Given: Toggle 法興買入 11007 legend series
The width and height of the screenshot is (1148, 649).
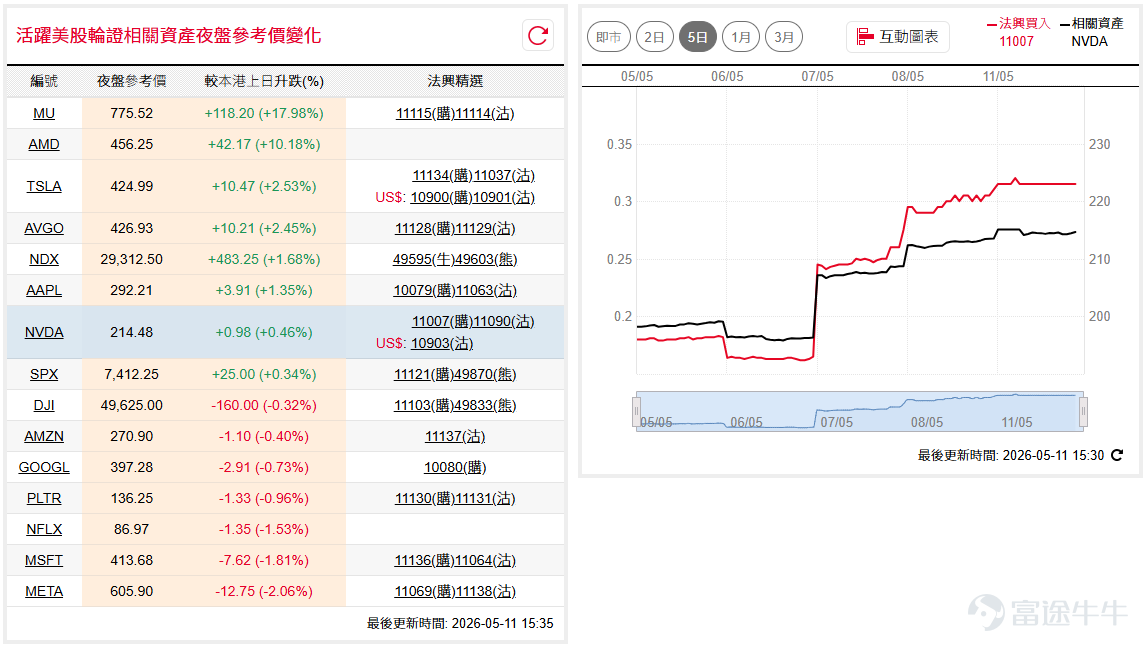Looking at the screenshot, I should 1018,32.
